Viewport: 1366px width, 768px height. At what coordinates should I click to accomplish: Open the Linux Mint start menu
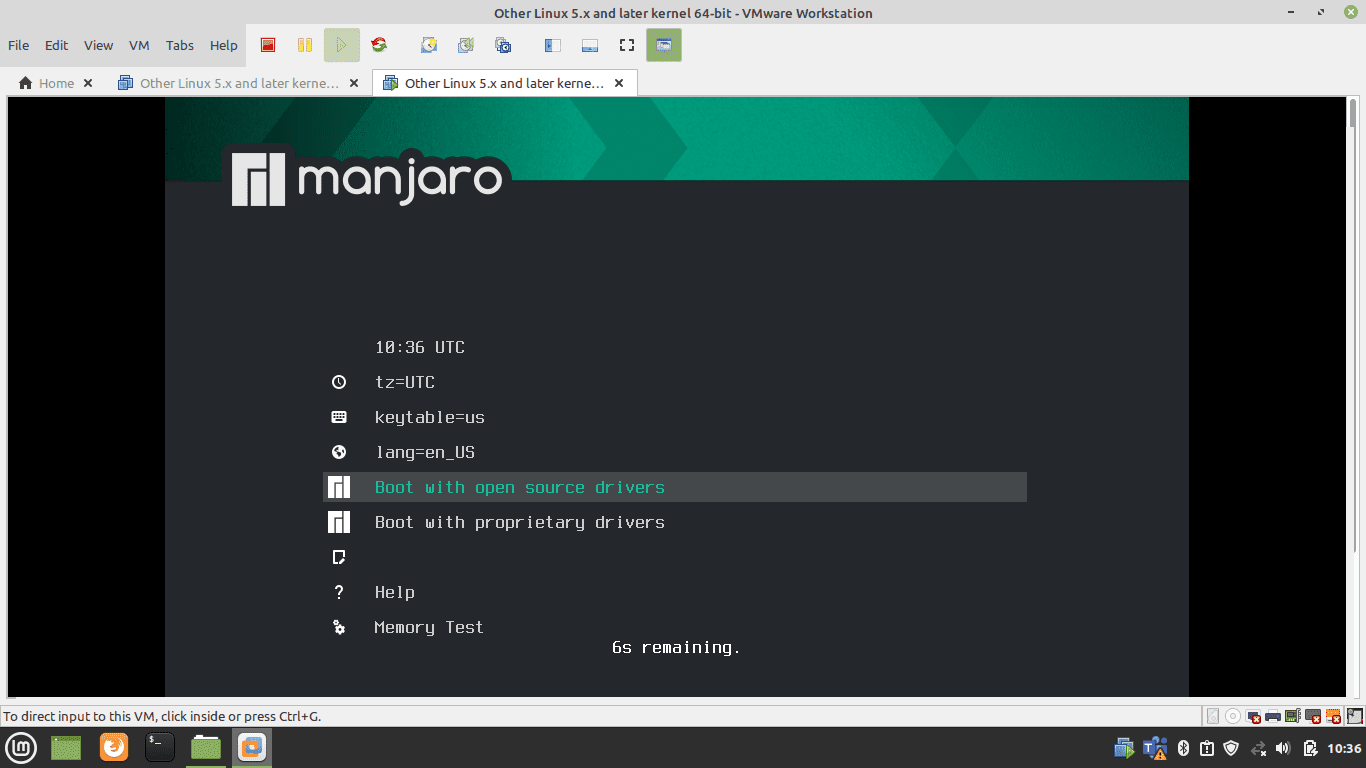(x=22, y=747)
